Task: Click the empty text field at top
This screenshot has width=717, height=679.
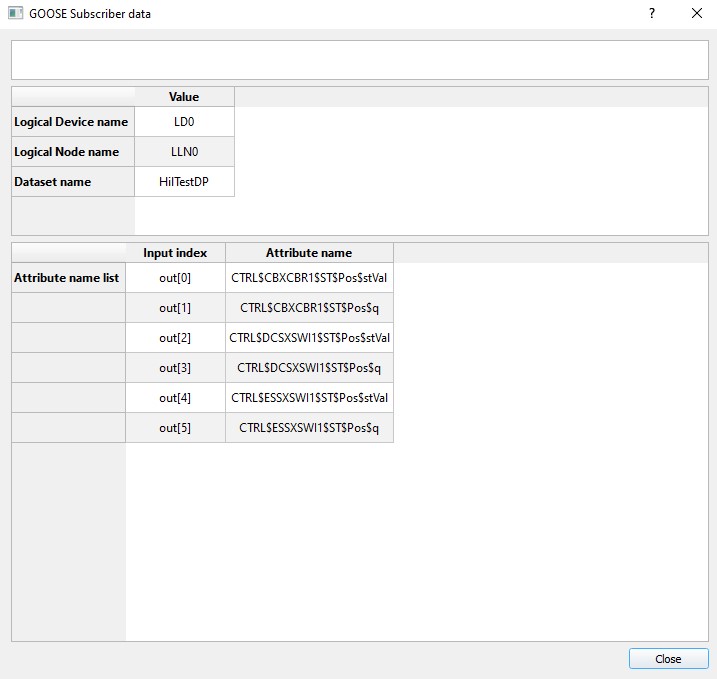Action: click(x=358, y=60)
